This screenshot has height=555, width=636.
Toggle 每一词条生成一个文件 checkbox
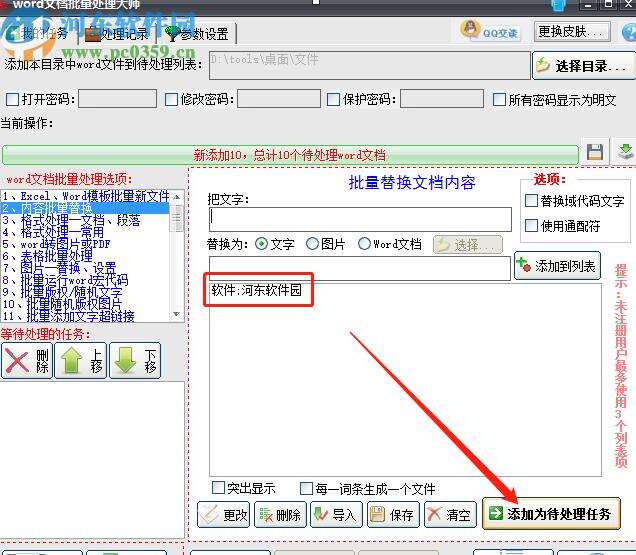(x=306, y=488)
